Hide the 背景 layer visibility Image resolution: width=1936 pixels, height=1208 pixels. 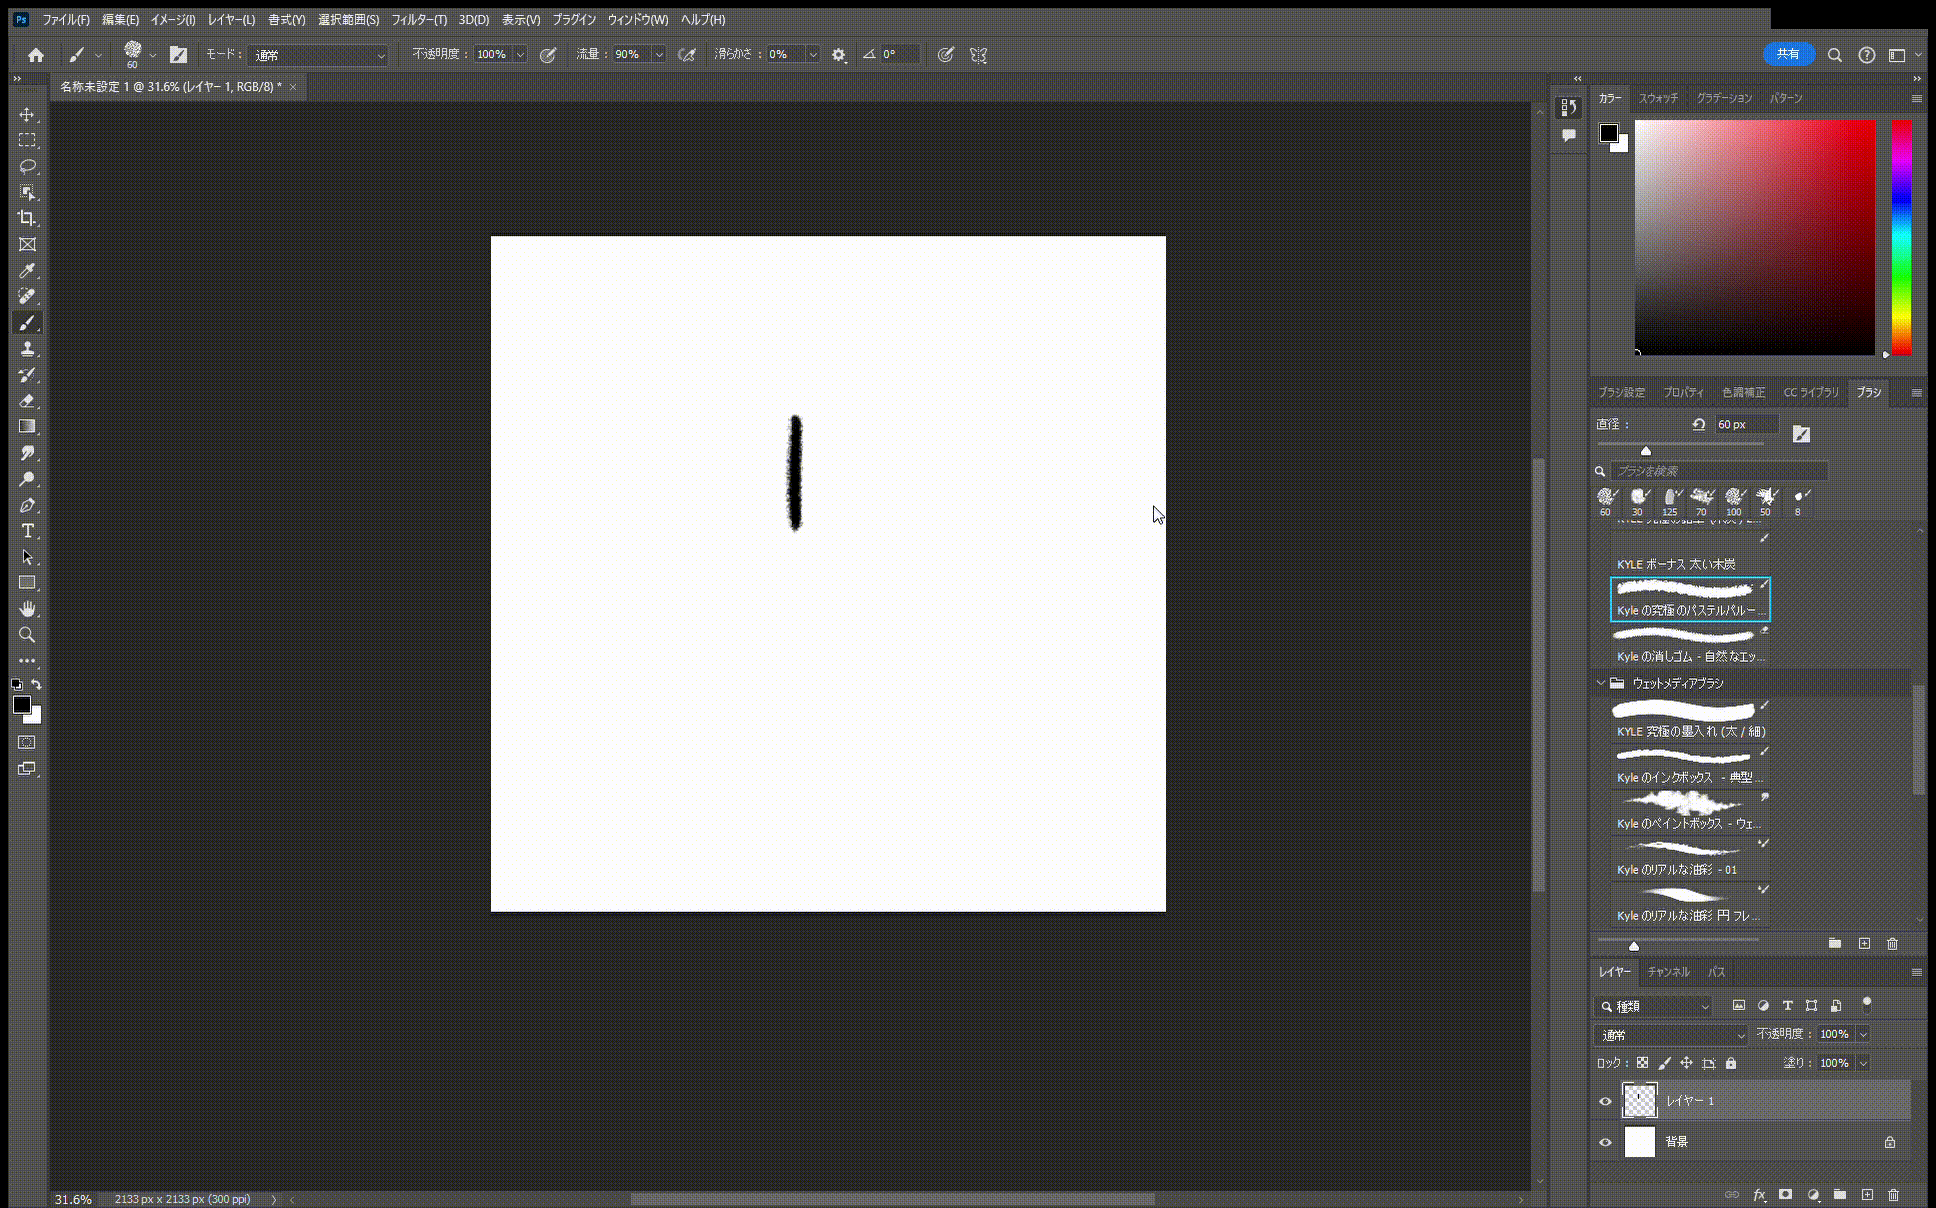coord(1606,1142)
